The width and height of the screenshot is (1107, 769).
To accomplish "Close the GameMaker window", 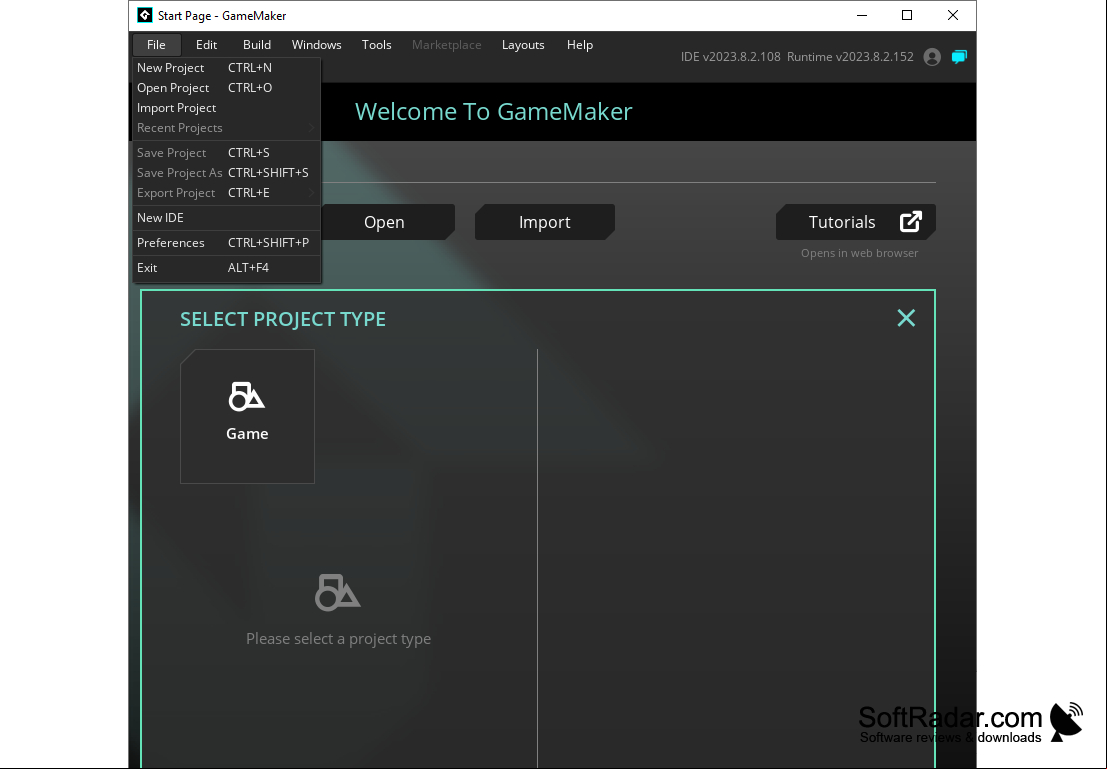I will coord(952,16).
